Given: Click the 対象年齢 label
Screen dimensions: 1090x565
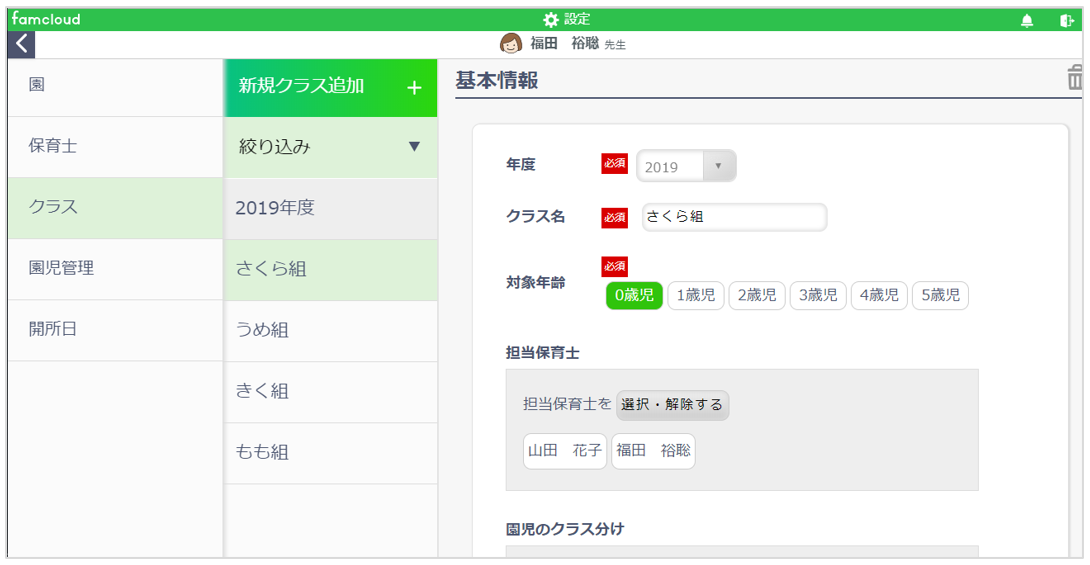Looking at the screenshot, I should point(535,283).
